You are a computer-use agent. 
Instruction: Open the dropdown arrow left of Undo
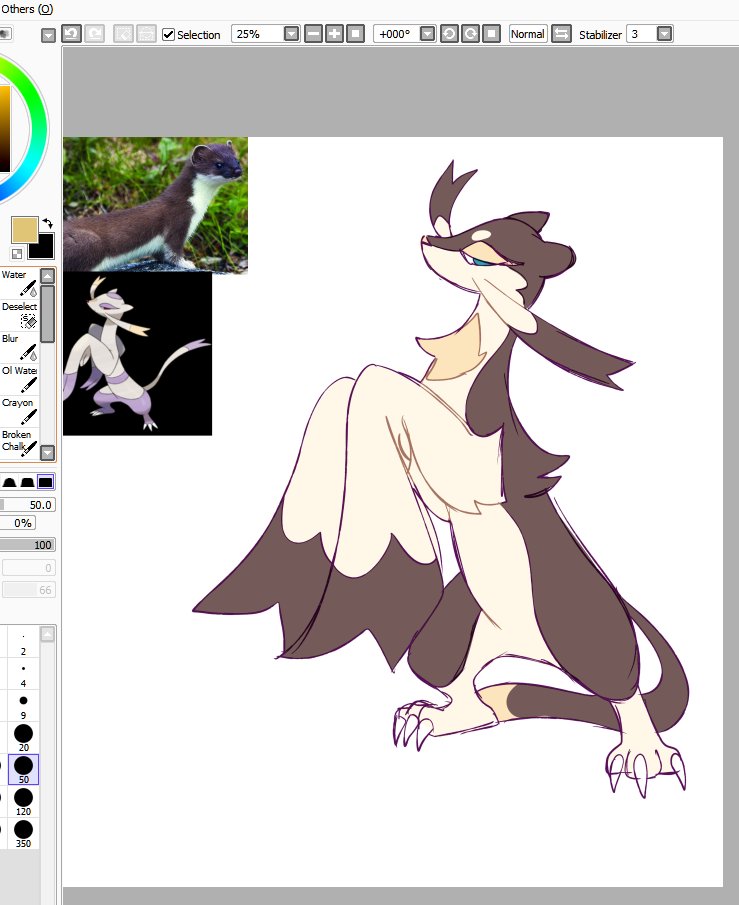coord(48,35)
